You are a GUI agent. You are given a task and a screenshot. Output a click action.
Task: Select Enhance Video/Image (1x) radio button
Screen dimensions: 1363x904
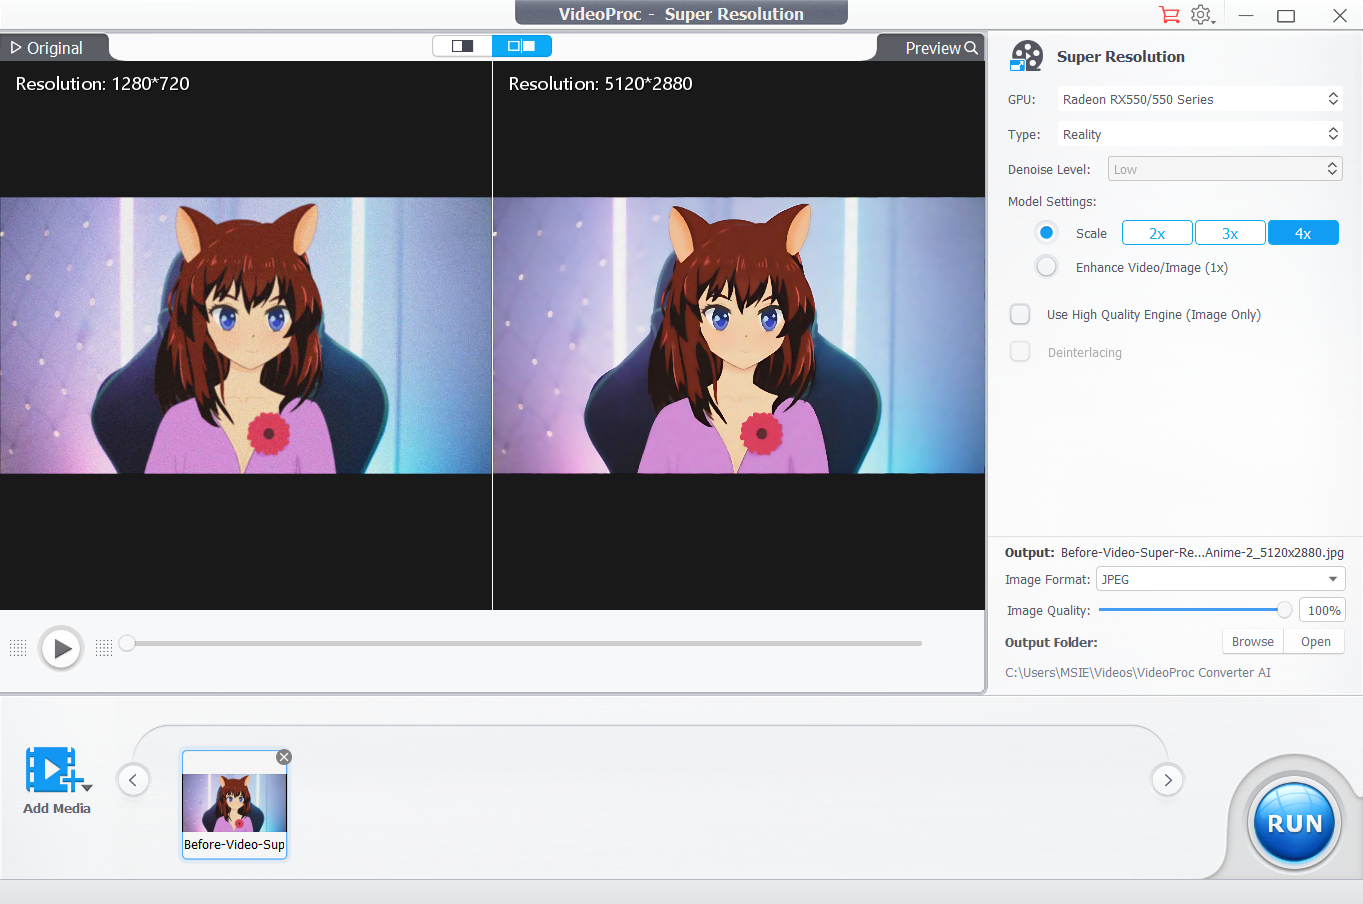pos(1046,266)
